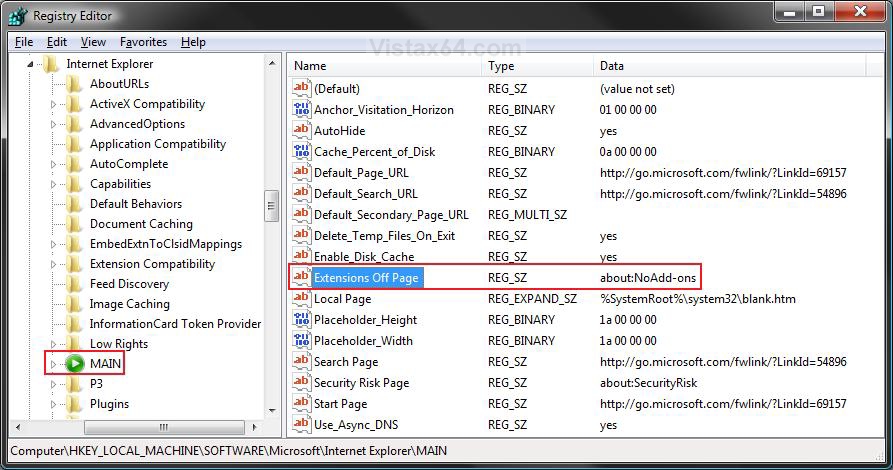Screen dimensions: 893x470
Task: Click the Registry Editor icon in title bar
Action: click(17, 16)
